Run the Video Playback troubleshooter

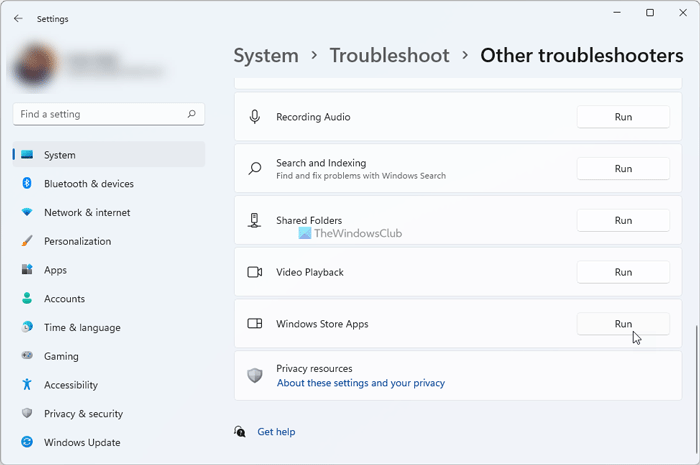(622, 272)
